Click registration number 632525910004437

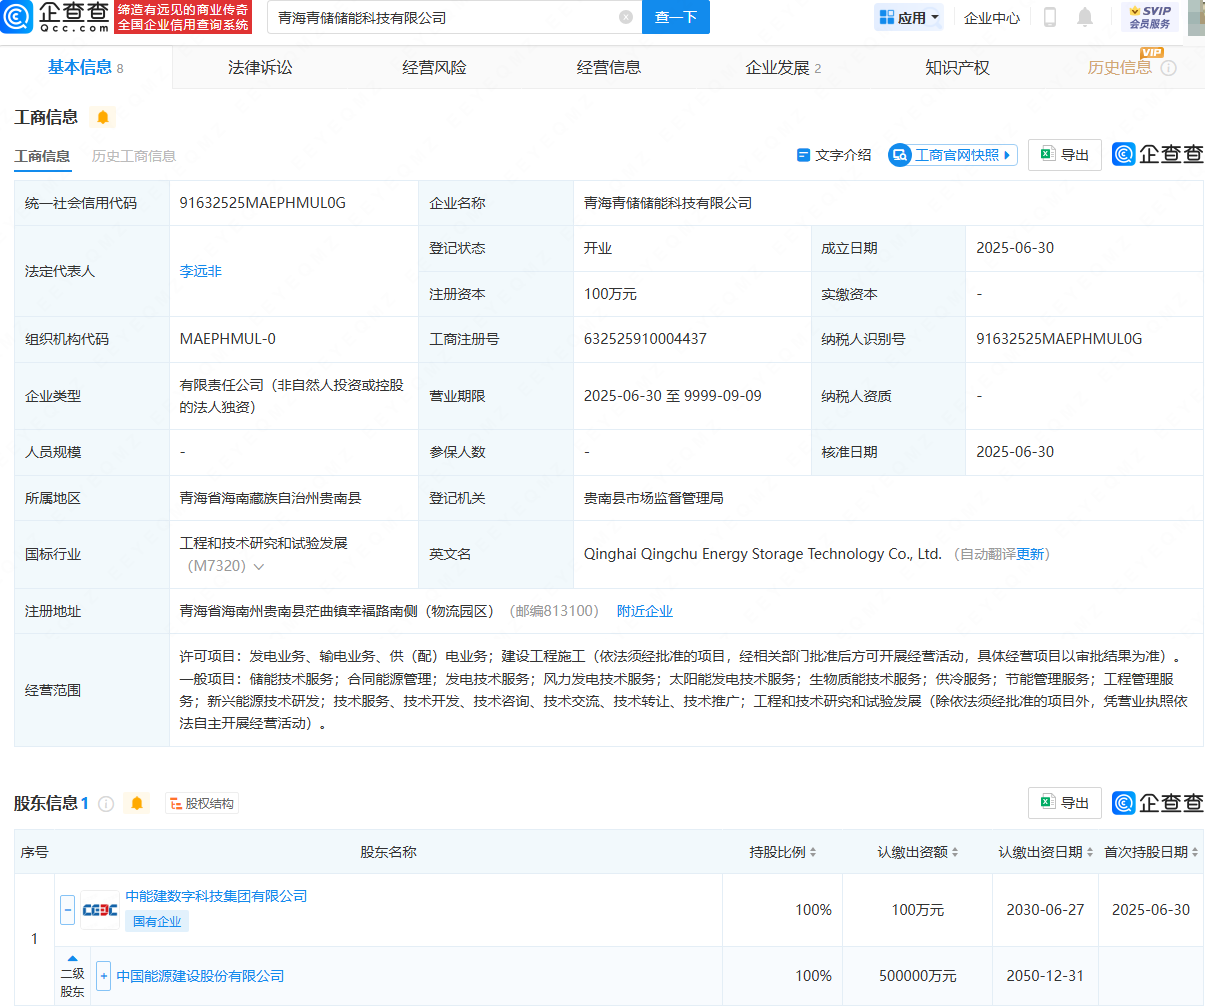pyautogui.click(x=645, y=339)
